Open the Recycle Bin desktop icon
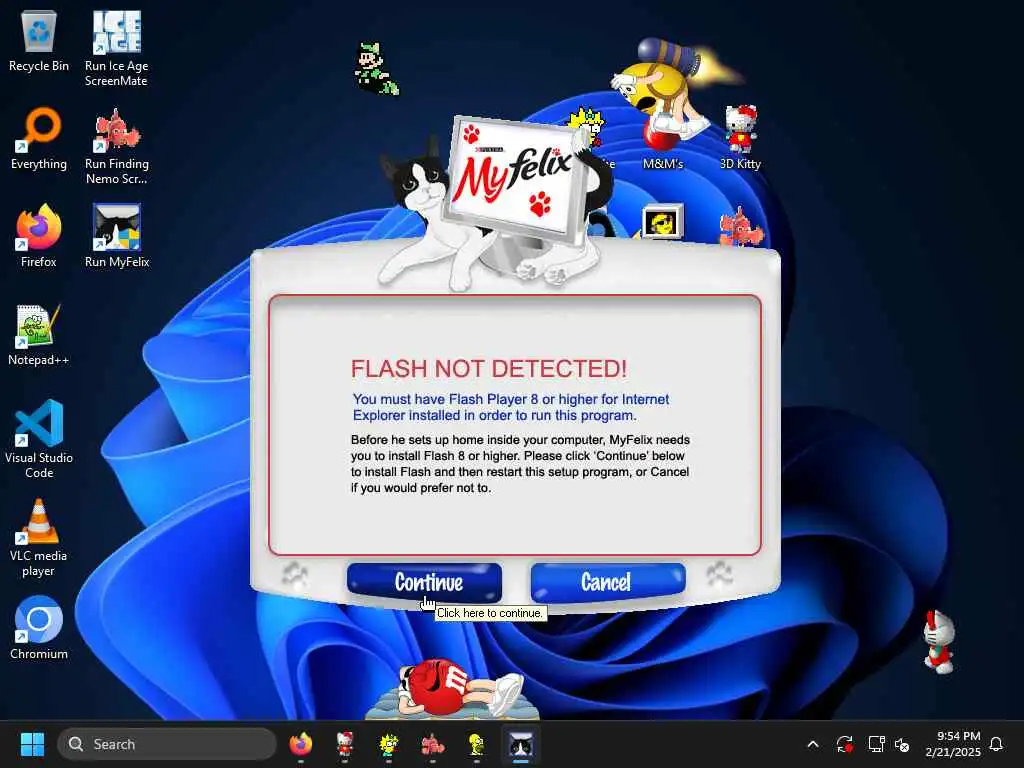 point(39,42)
